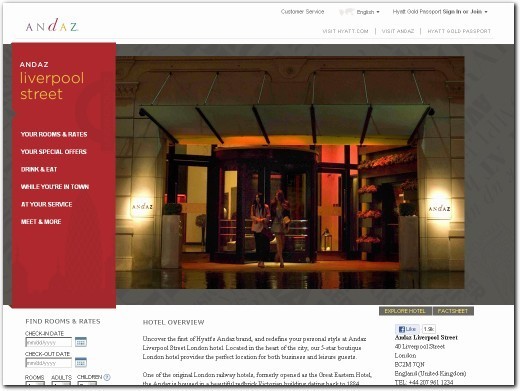Click the address line 40 Liverpool Street
This screenshot has height=391, width=520.
tap(420, 347)
